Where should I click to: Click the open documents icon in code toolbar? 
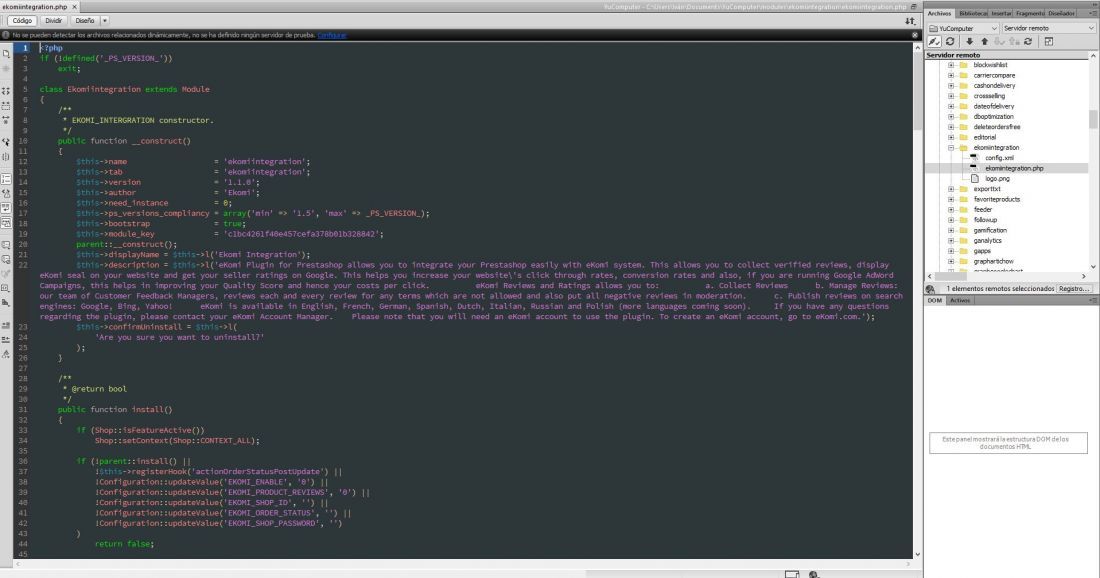click(6, 53)
